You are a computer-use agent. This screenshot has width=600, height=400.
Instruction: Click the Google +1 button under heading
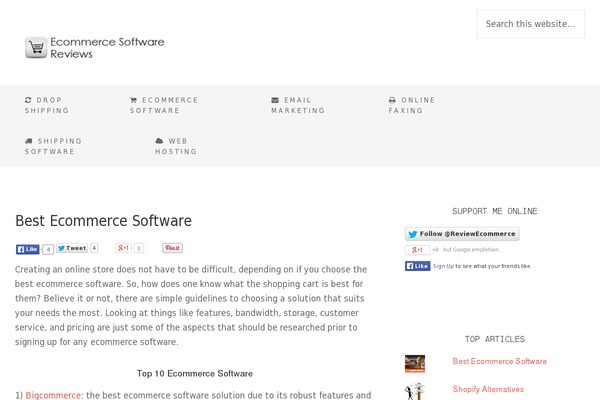pos(123,248)
